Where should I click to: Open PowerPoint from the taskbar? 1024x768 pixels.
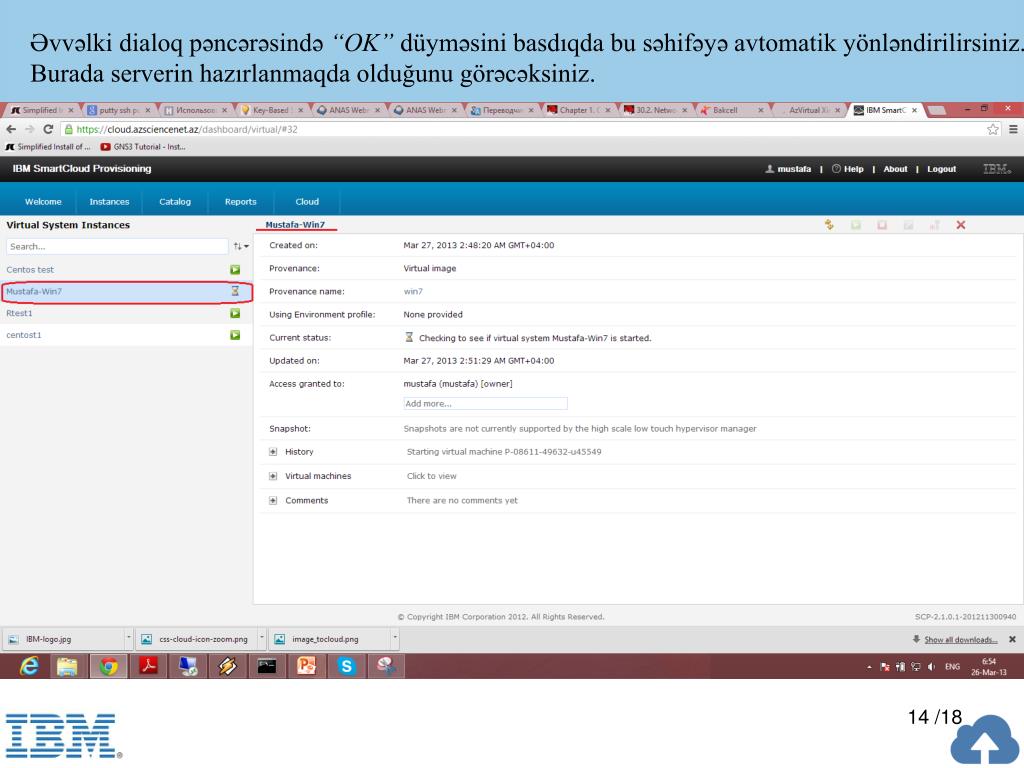306,666
